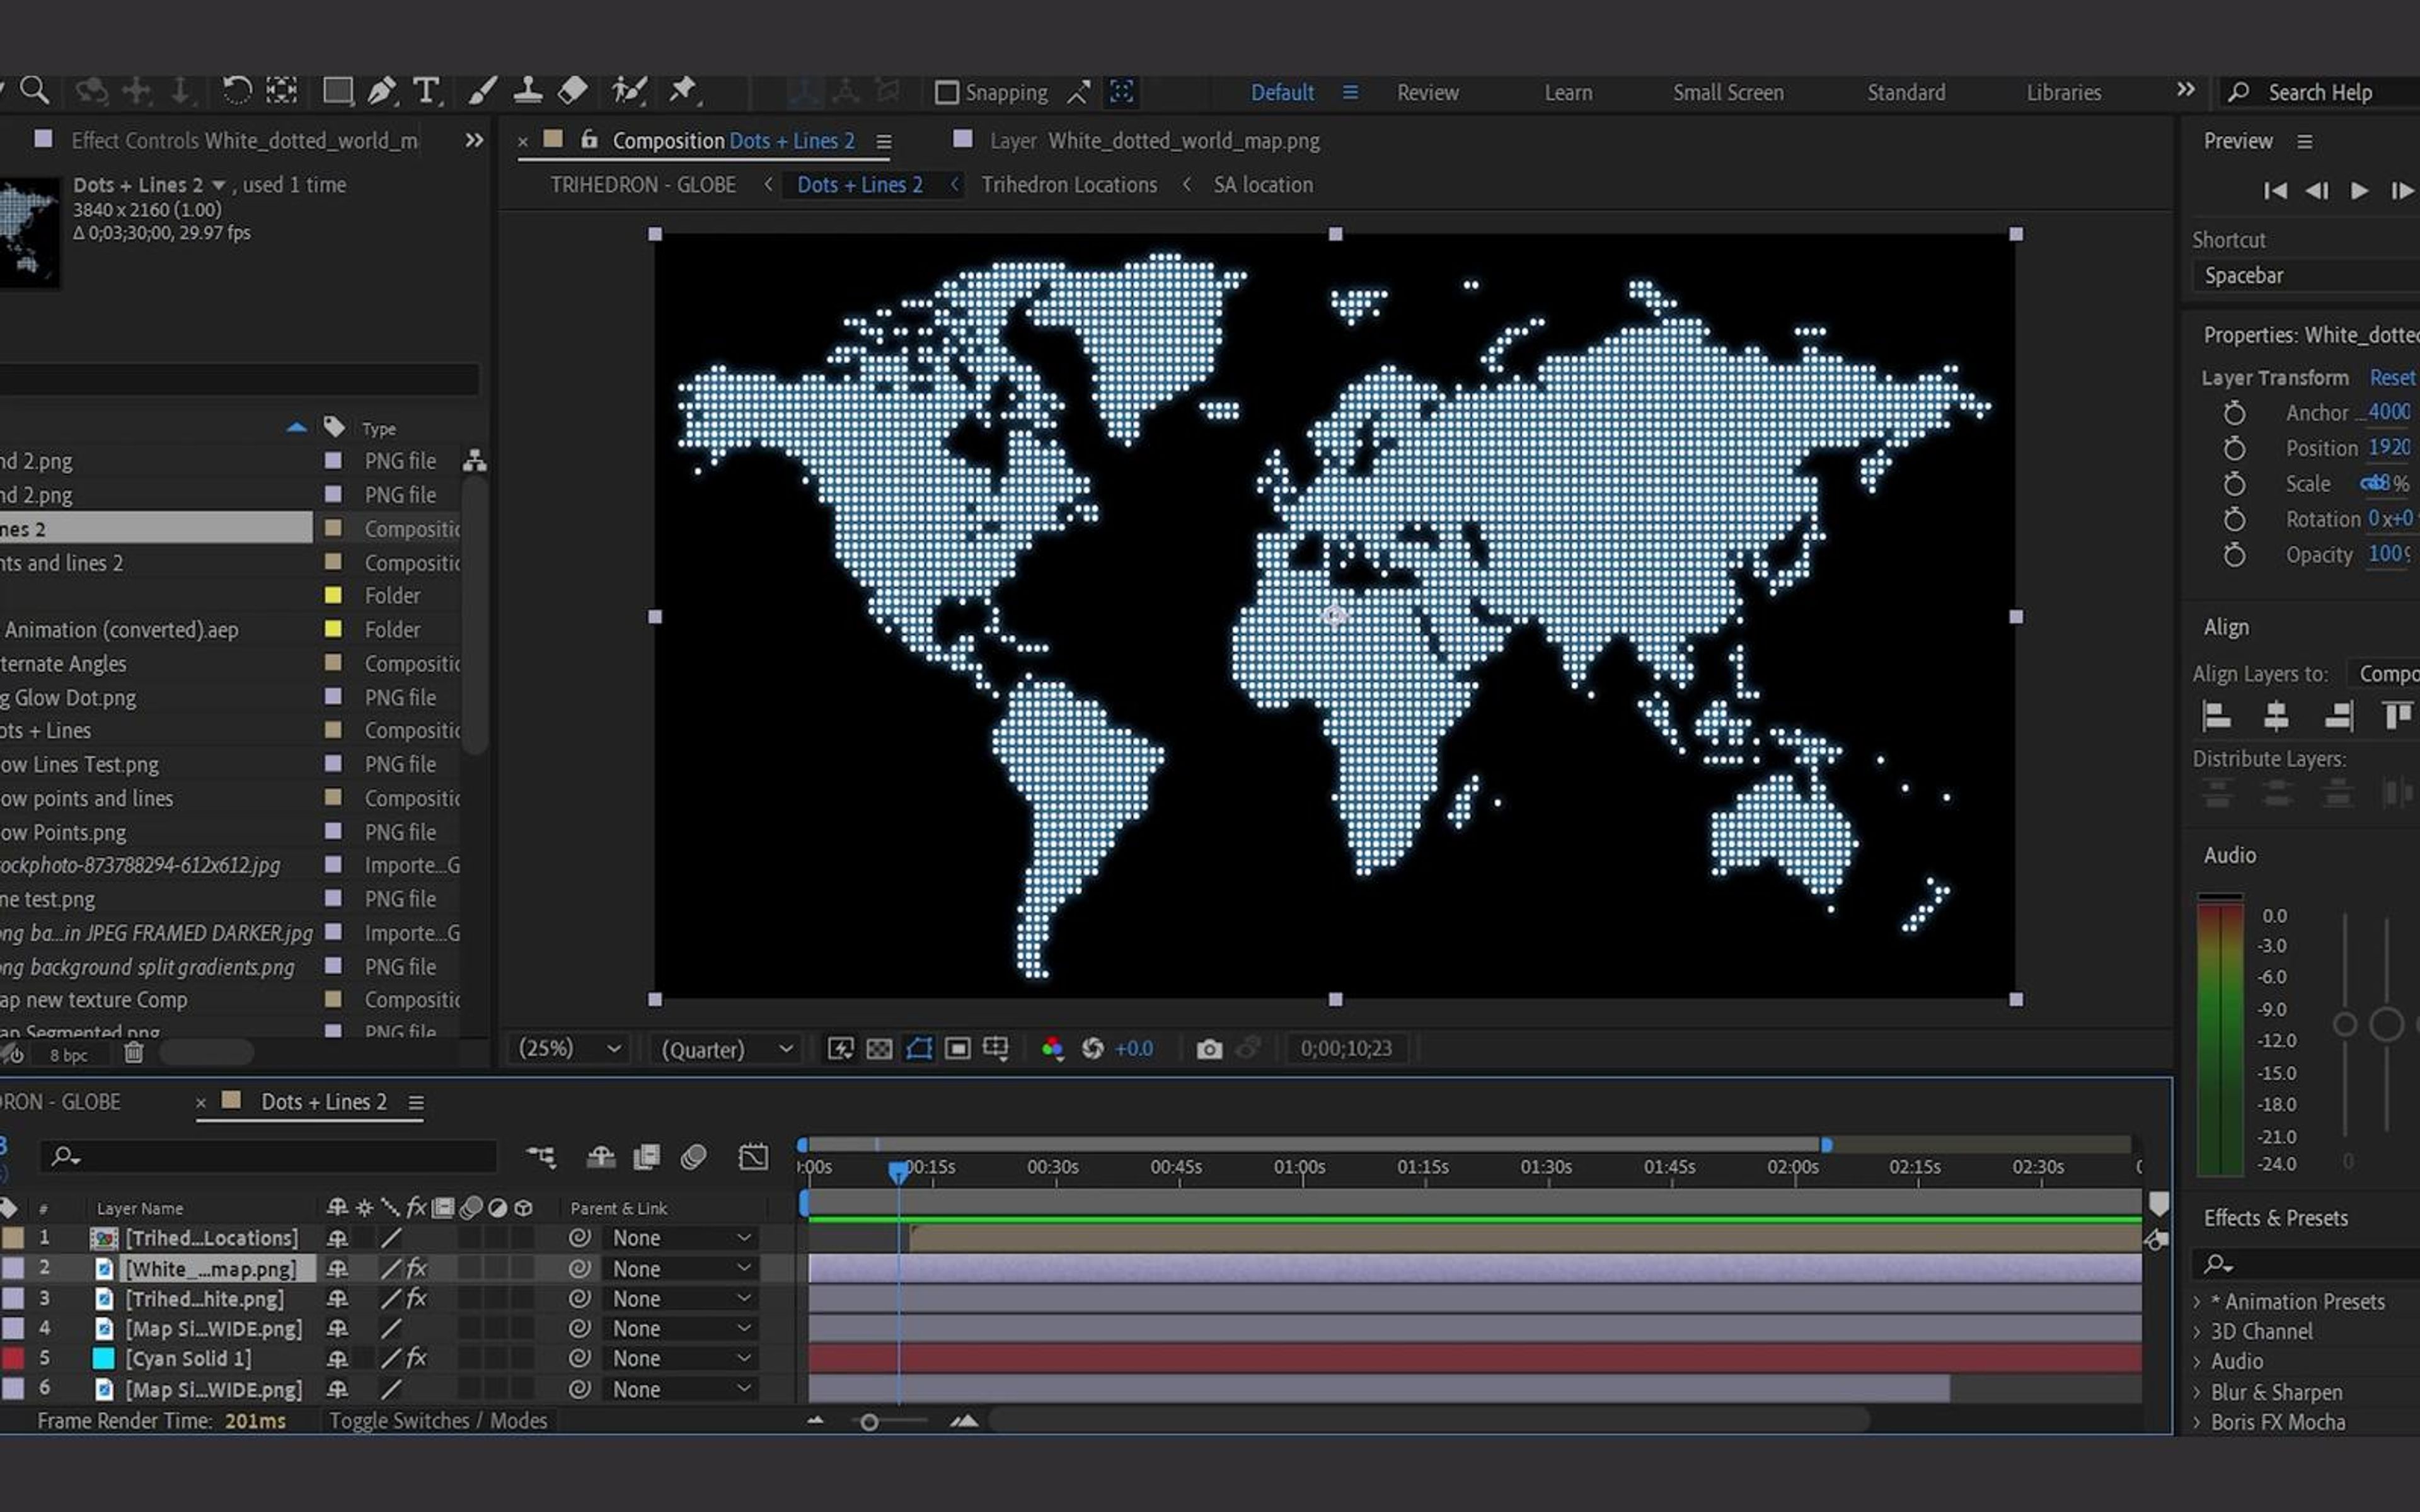Click the reset exposure aperture icon
Viewport: 2420px width, 1512px height.
pyautogui.click(x=1092, y=1048)
